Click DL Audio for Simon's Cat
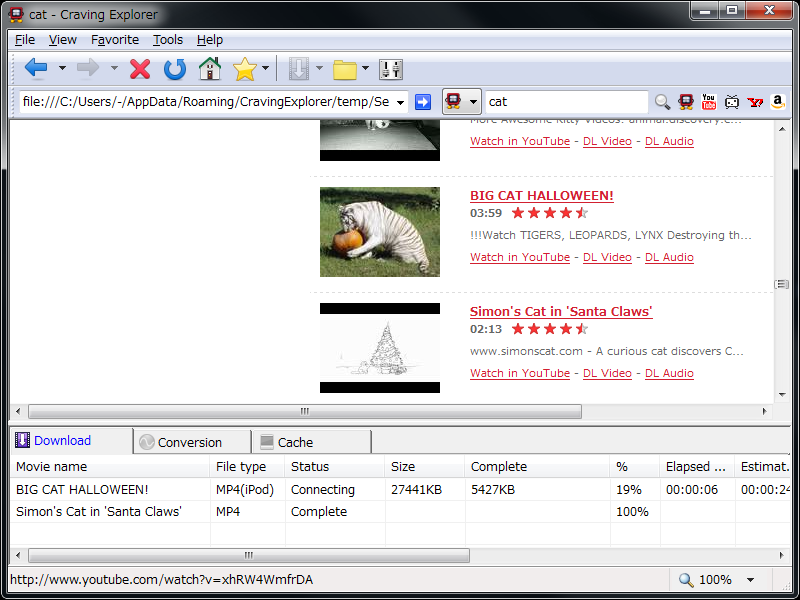 point(669,373)
